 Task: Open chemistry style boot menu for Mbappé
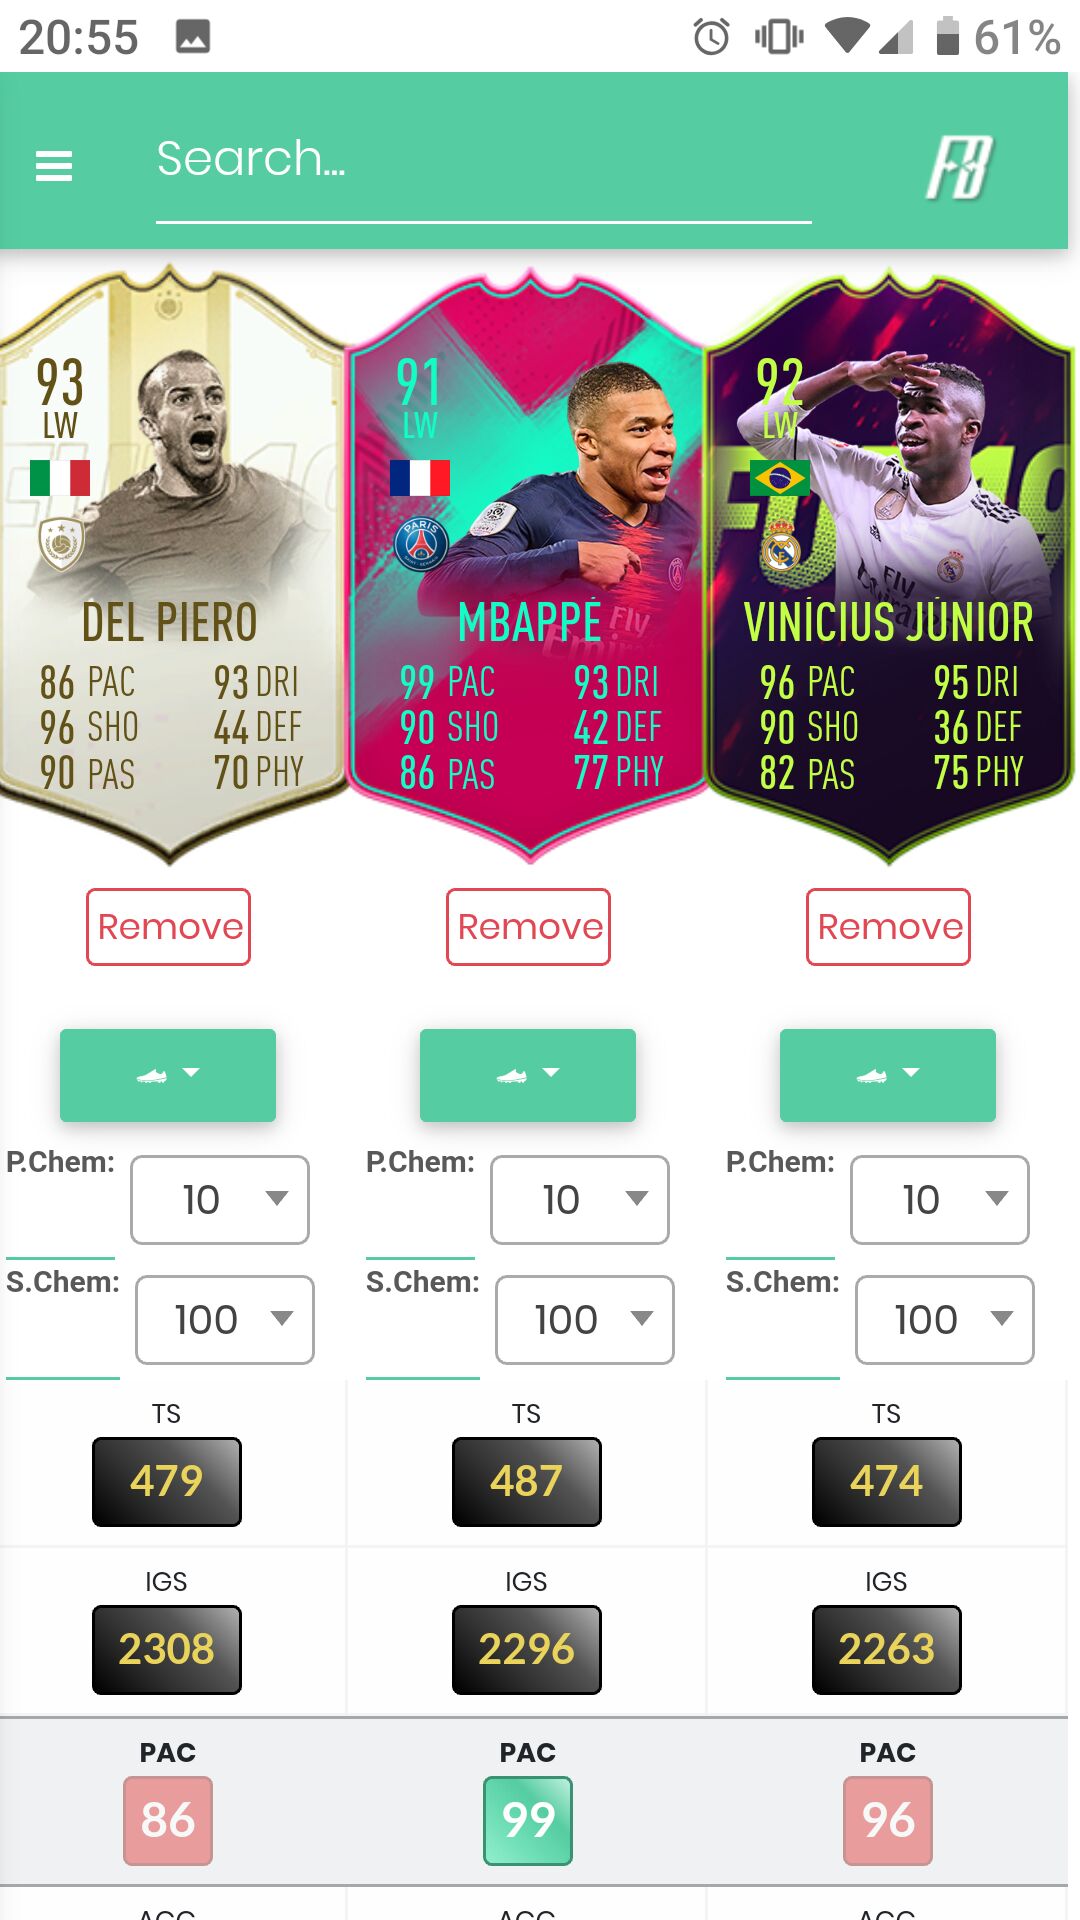[x=528, y=1075]
